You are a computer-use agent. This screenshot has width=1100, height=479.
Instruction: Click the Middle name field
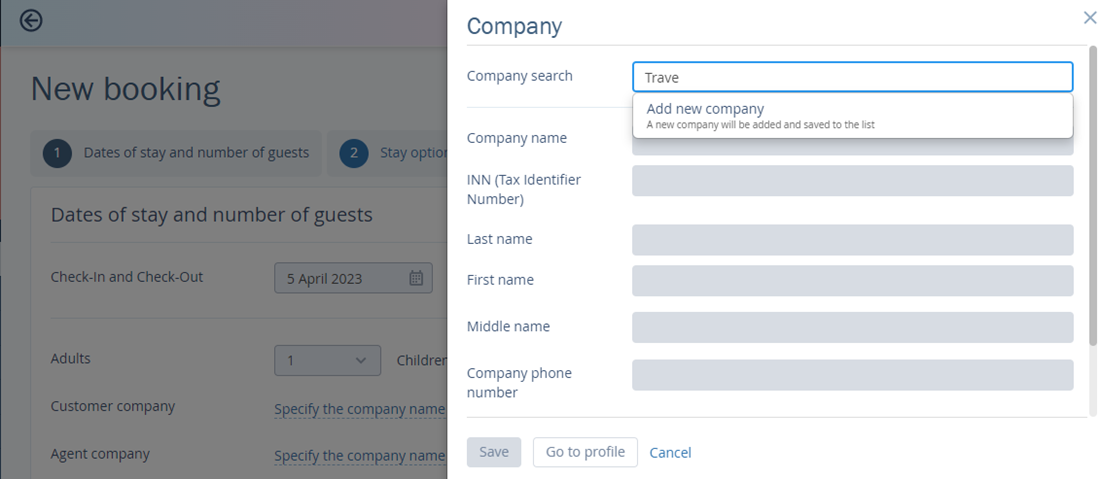pos(852,328)
